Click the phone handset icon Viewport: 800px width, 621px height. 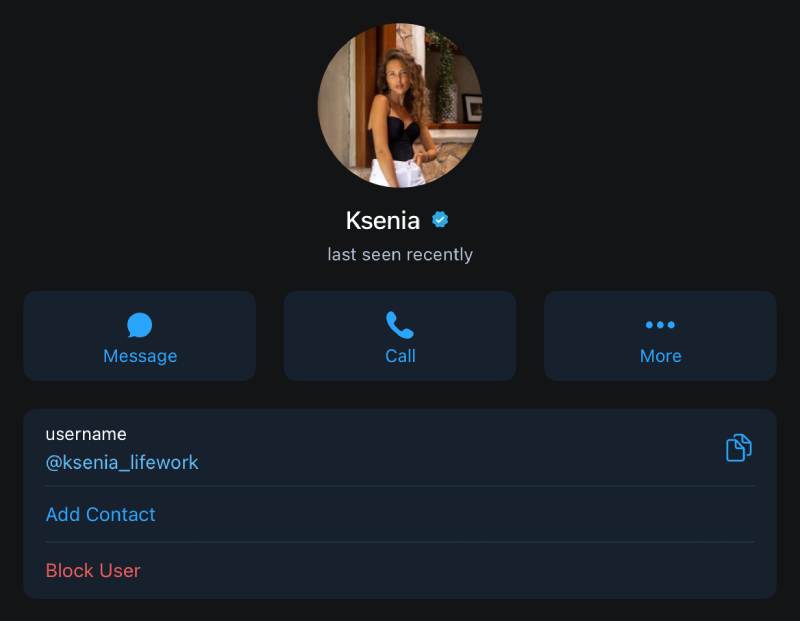coord(400,325)
